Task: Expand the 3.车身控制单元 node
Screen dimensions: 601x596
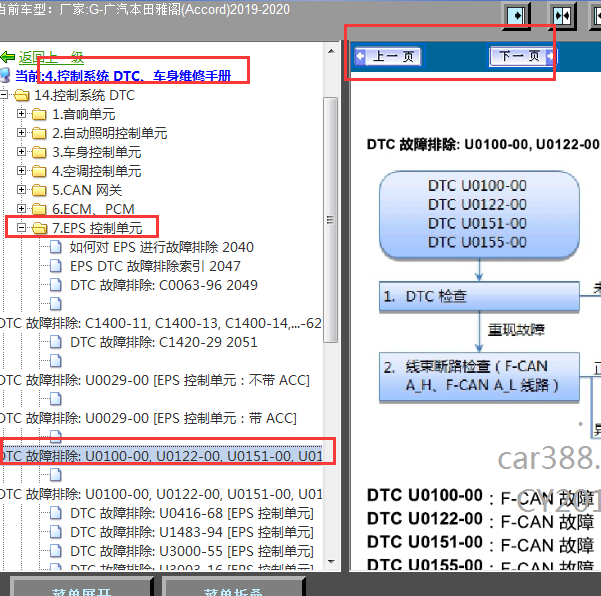Action: [x=21, y=151]
